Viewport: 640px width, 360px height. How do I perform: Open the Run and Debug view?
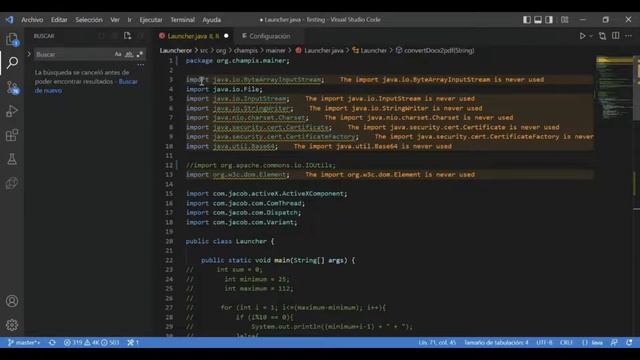click(x=12, y=111)
